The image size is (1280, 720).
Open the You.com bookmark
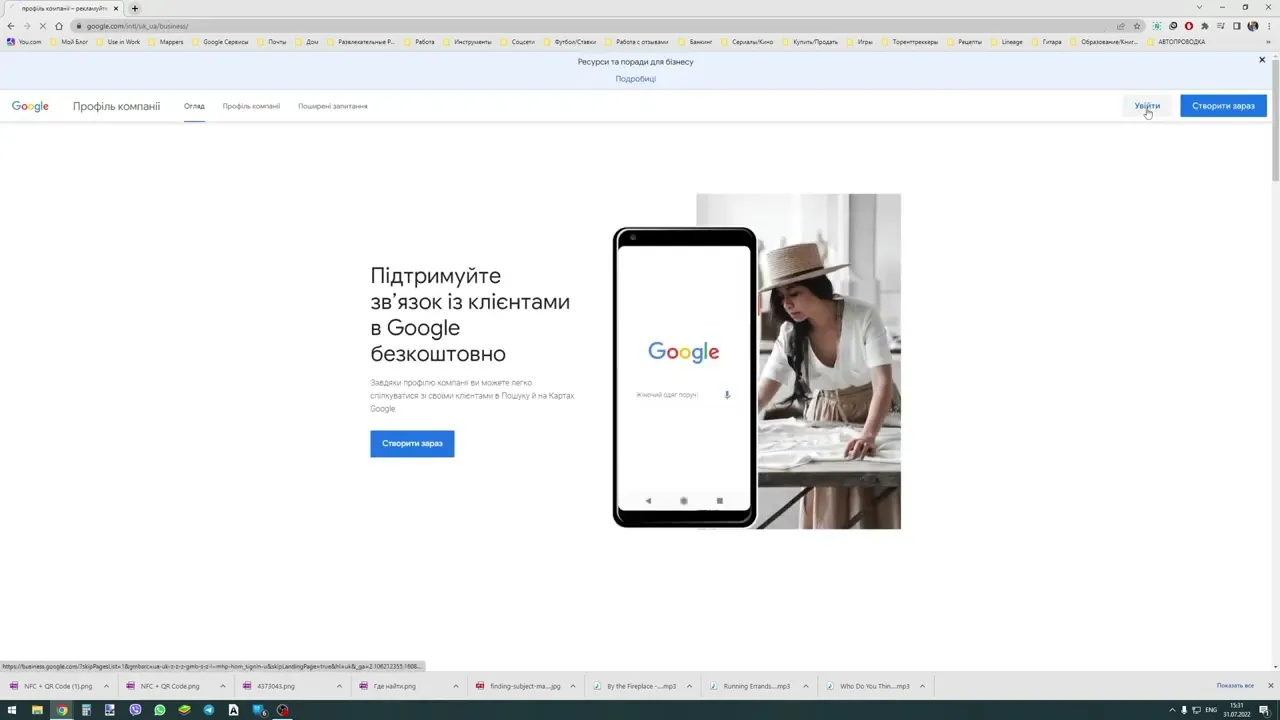pyautogui.click(x=24, y=42)
